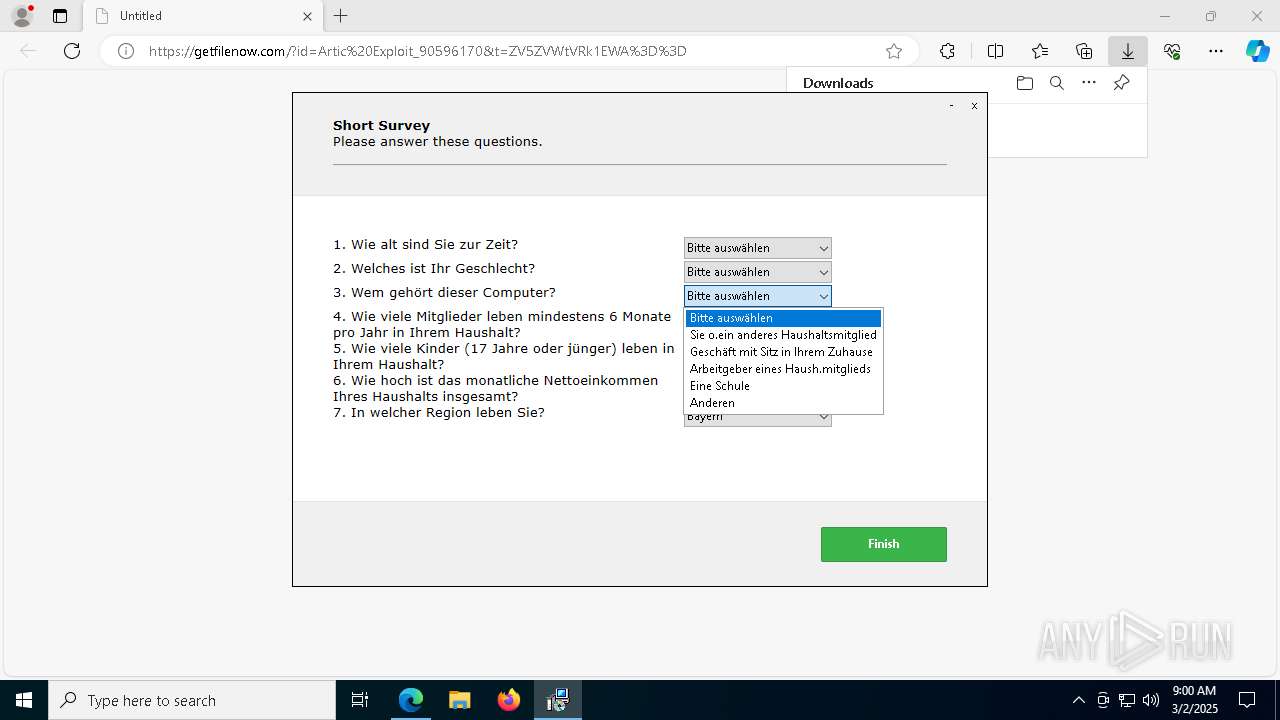The image size is (1280, 720).
Task: Choose 'Anderen' option
Action: coord(783,403)
